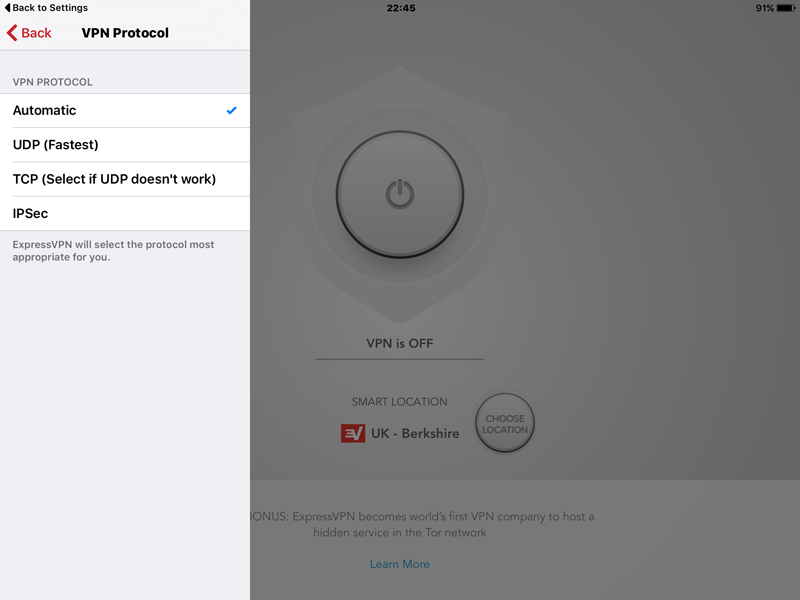The height and width of the screenshot is (600, 800).
Task: Tap the 91% battery percentage
Action: point(764,8)
